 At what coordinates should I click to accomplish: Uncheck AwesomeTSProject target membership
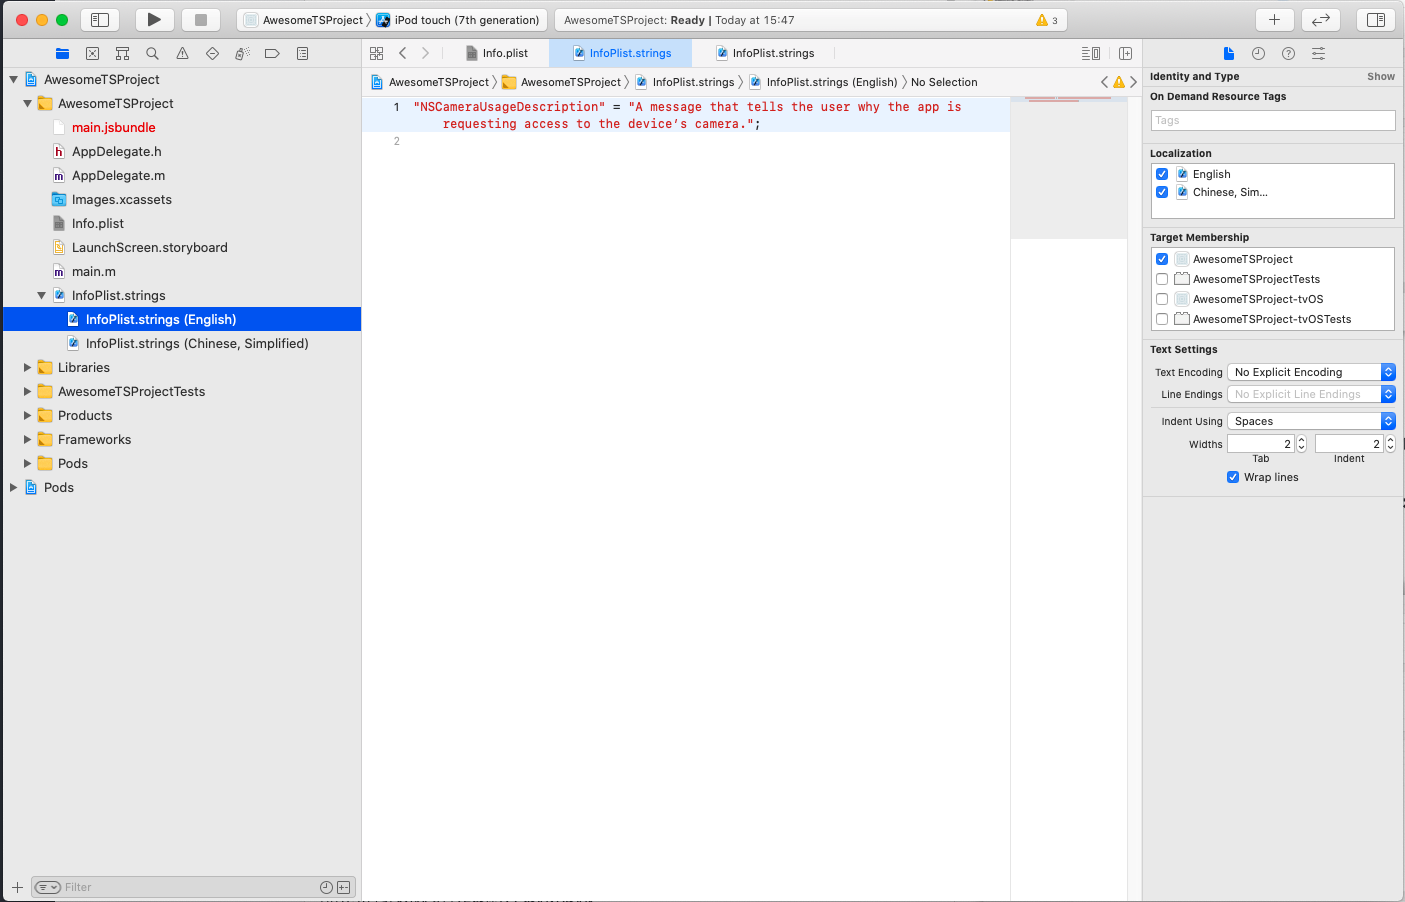pos(1162,259)
